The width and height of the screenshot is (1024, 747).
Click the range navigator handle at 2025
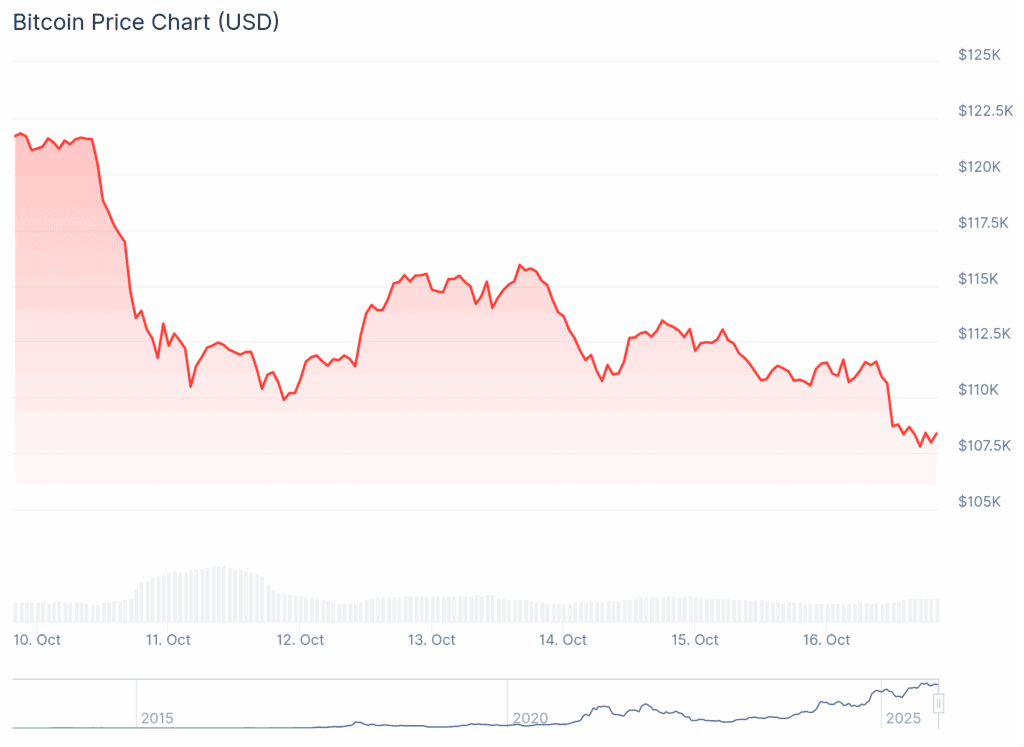(x=938, y=704)
